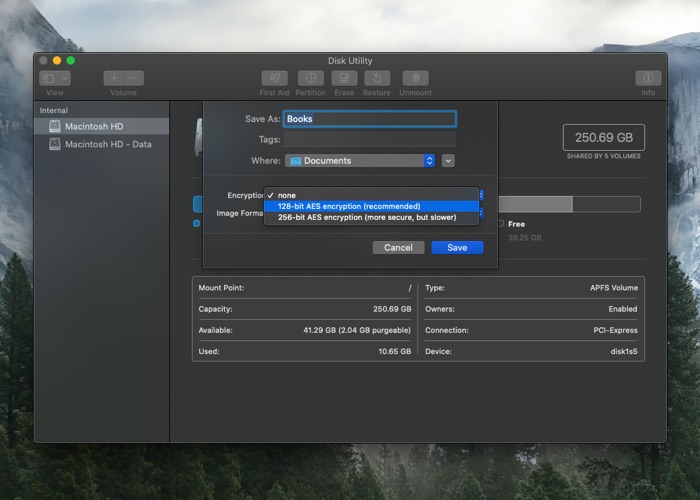This screenshot has width=700, height=500.
Task: Select Macintosh HD - Data volume
Action: 102,144
